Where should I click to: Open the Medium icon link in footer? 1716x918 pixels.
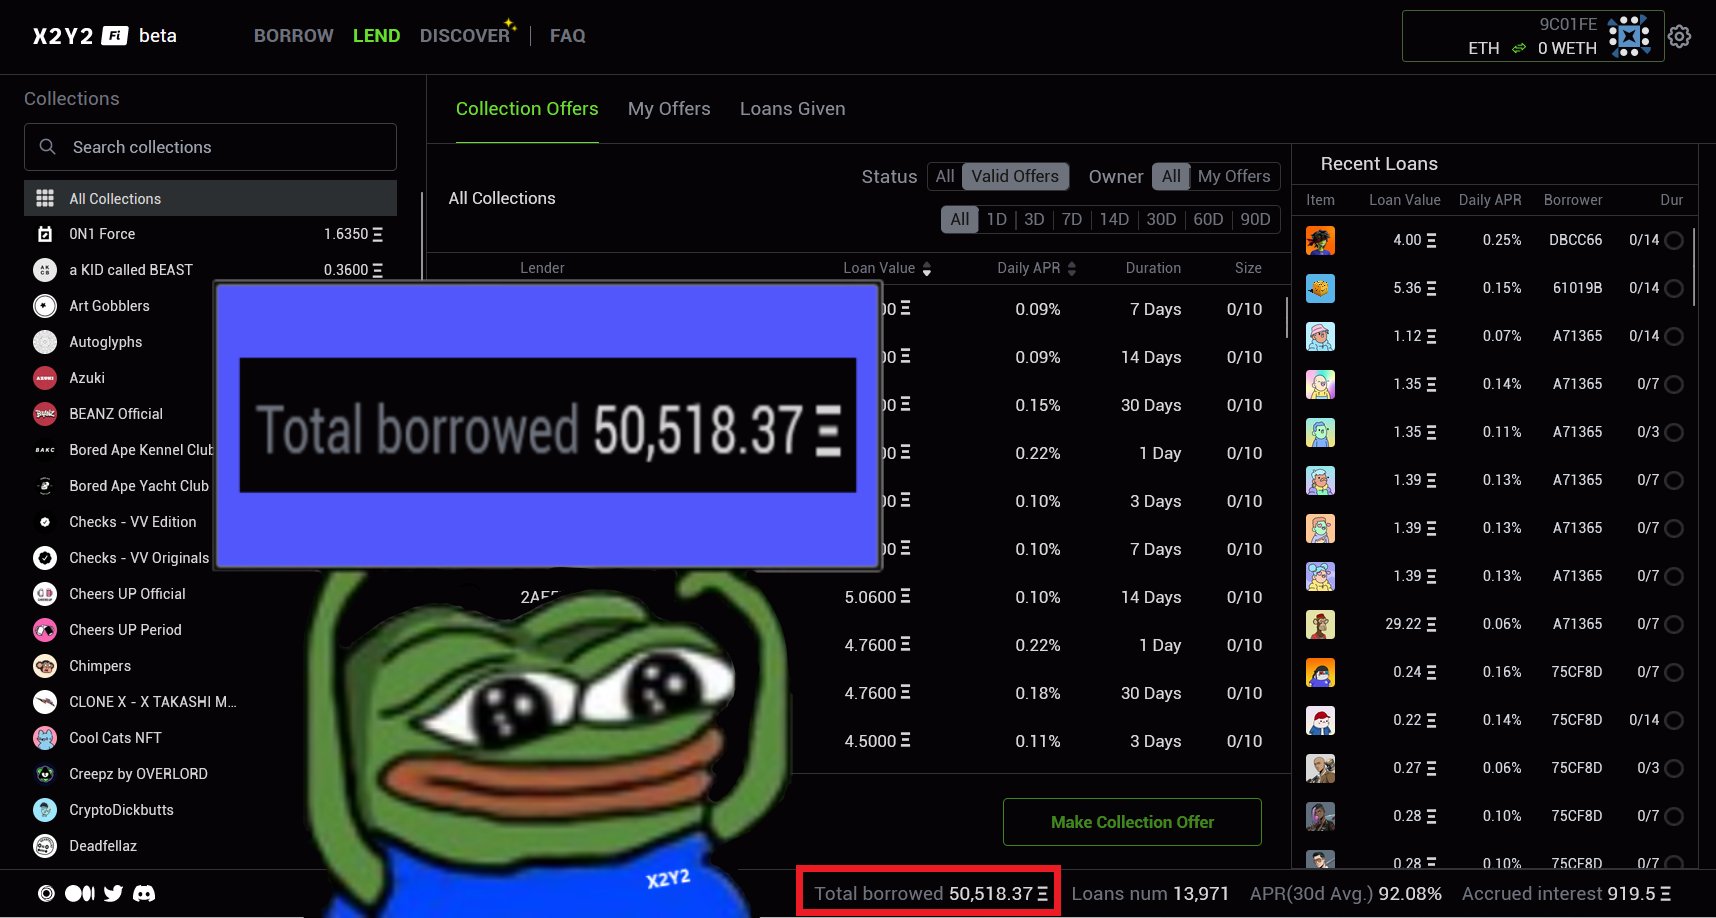click(x=80, y=893)
